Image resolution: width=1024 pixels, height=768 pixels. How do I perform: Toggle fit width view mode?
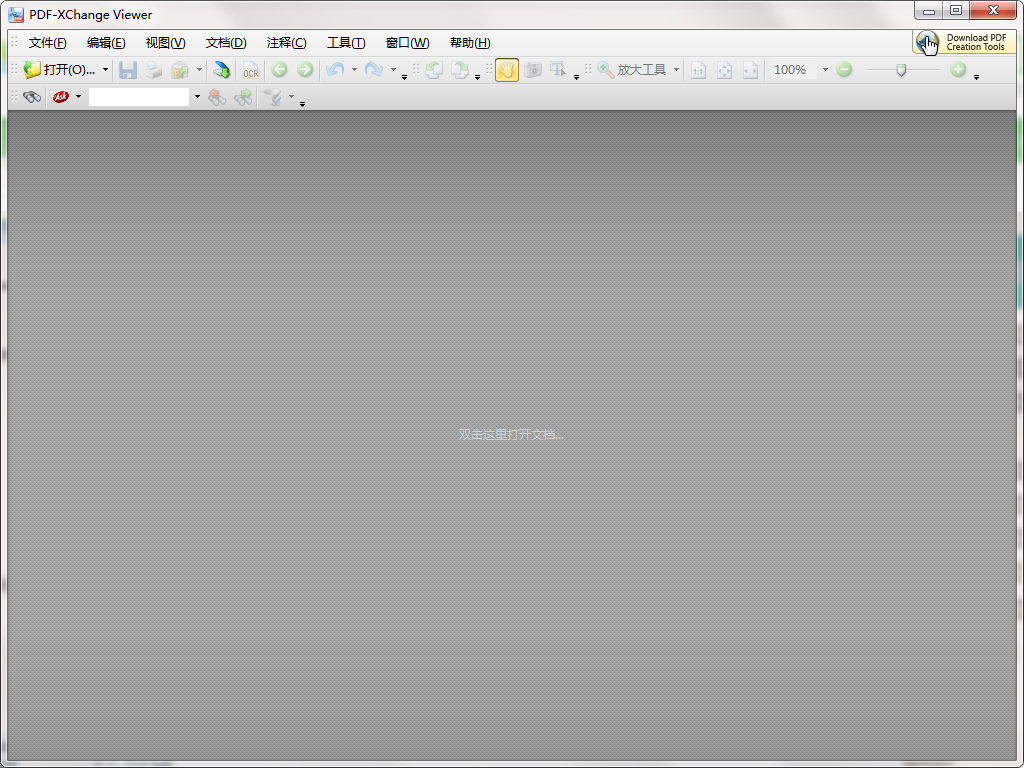click(749, 70)
